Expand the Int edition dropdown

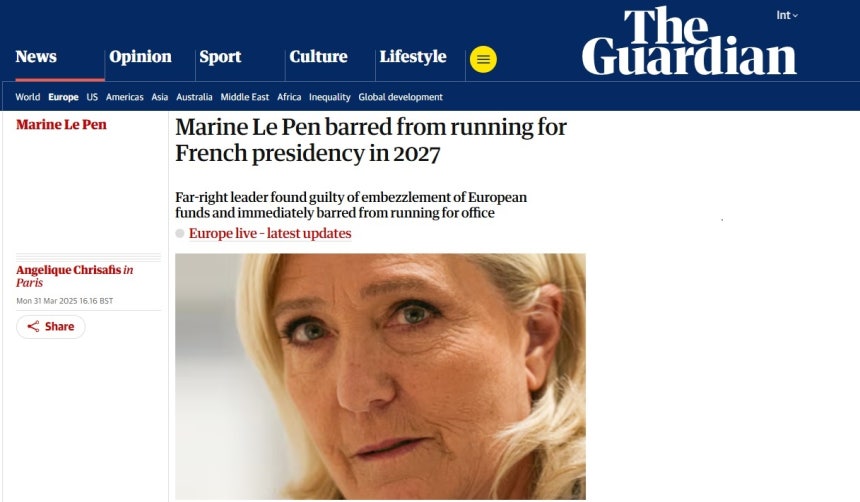coord(787,15)
